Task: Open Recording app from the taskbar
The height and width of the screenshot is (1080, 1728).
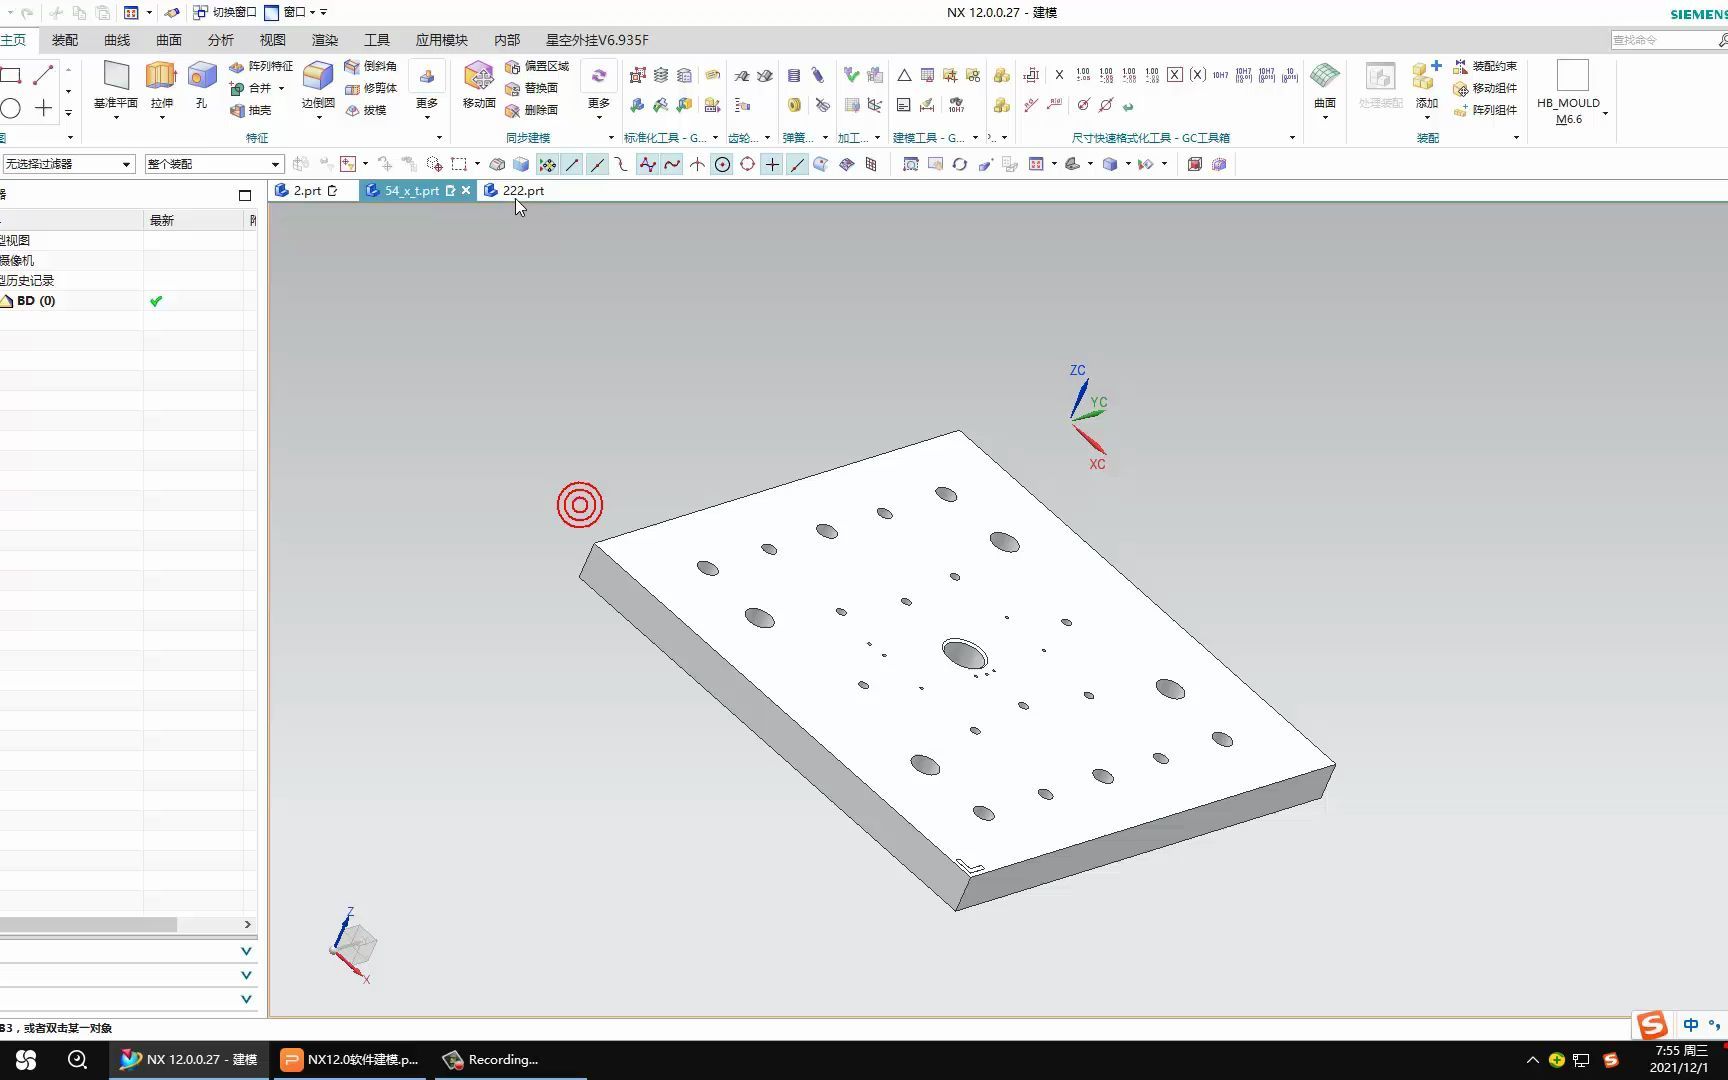Action: point(493,1060)
